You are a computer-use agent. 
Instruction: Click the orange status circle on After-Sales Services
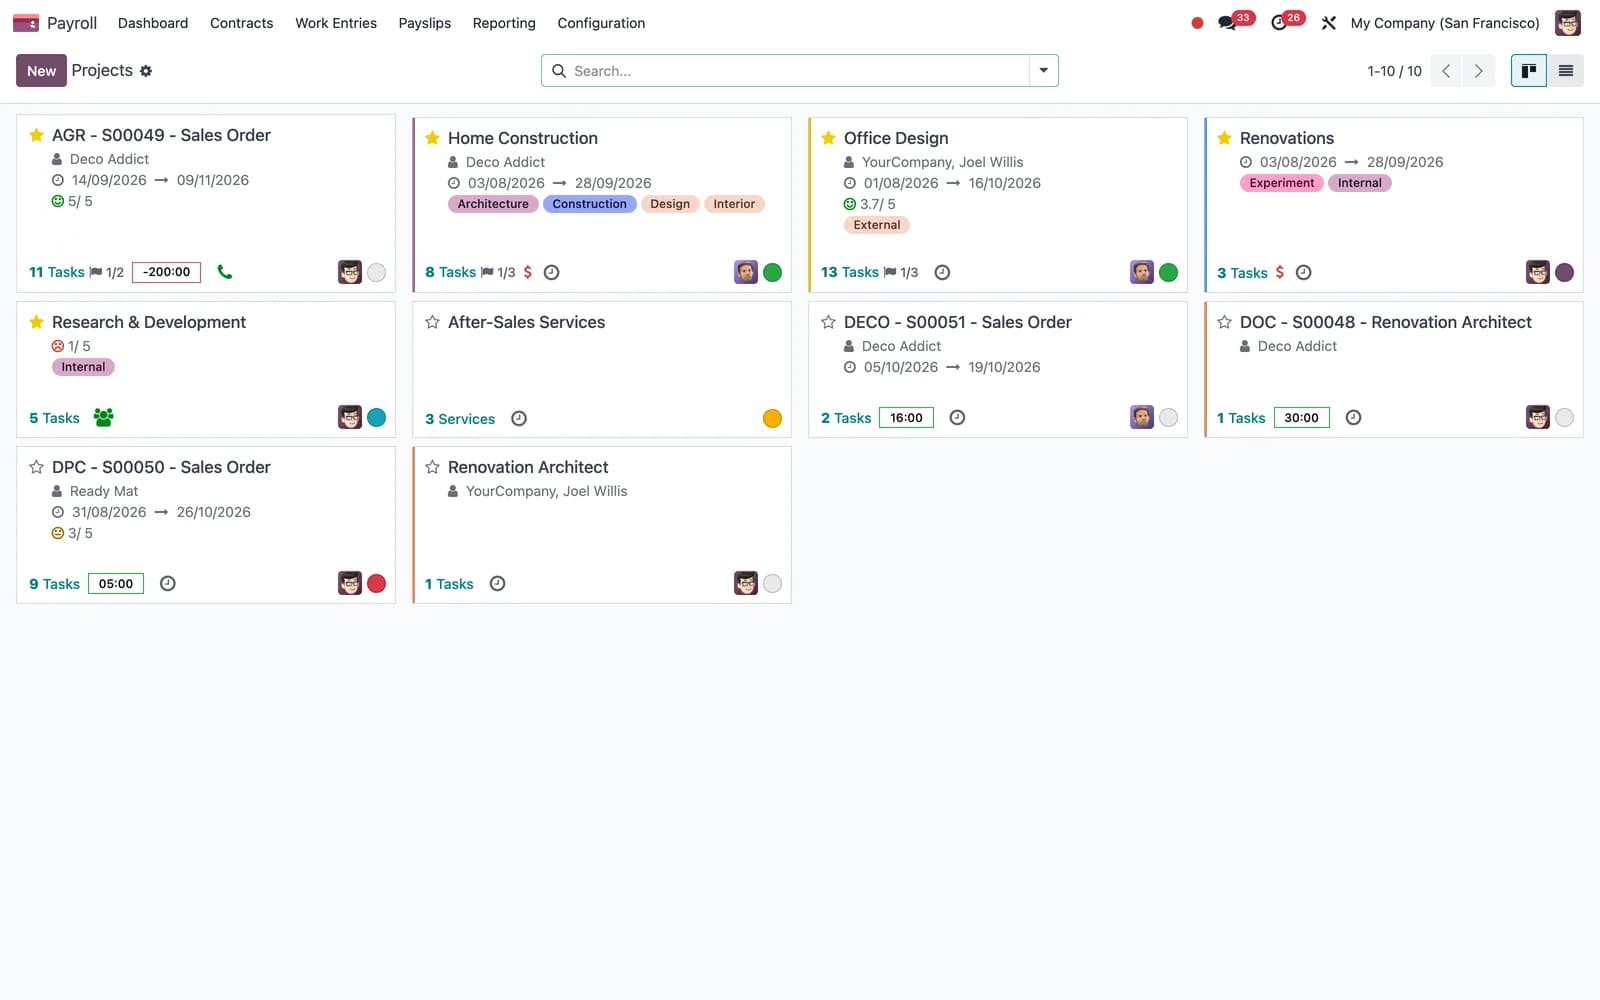click(772, 418)
